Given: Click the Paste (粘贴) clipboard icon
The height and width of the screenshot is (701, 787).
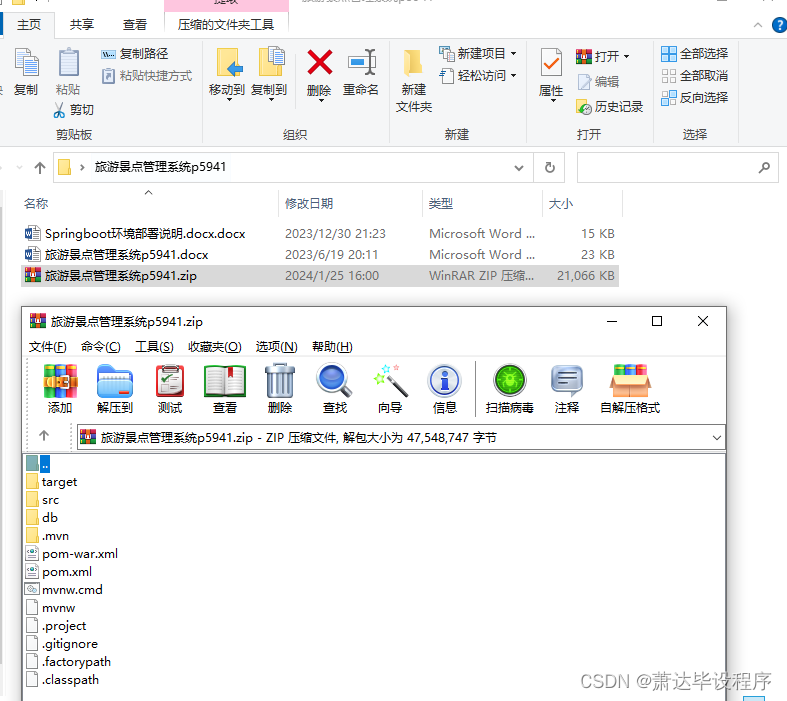Looking at the screenshot, I should (x=68, y=62).
